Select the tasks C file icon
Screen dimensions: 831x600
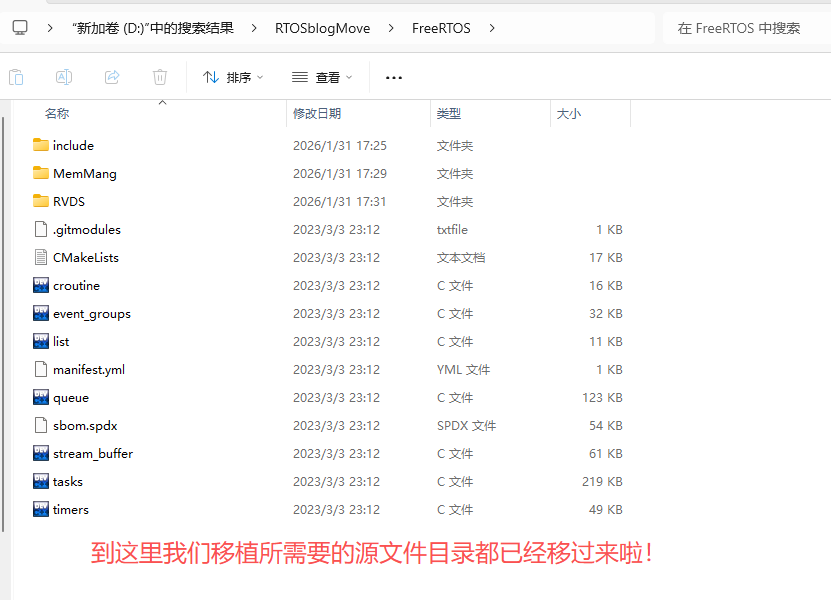pyautogui.click(x=41, y=481)
